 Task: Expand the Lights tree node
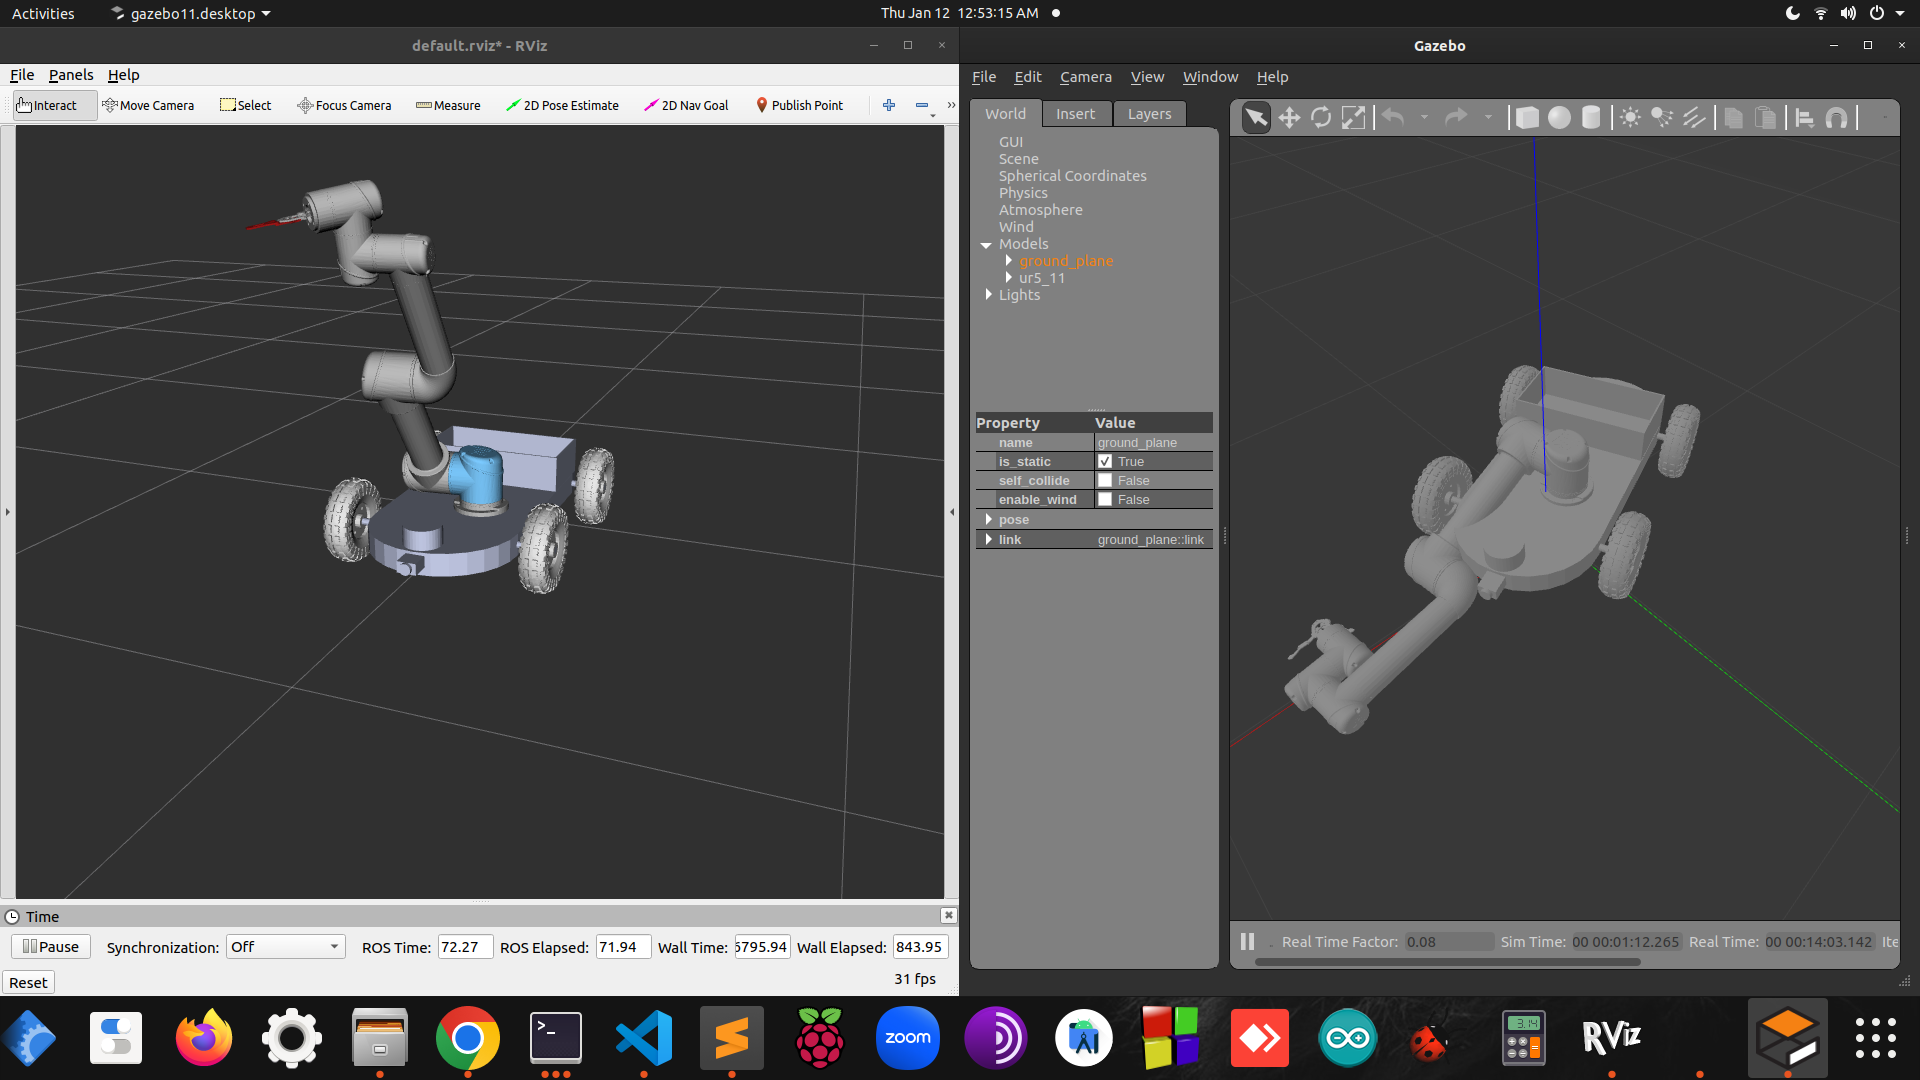point(989,295)
